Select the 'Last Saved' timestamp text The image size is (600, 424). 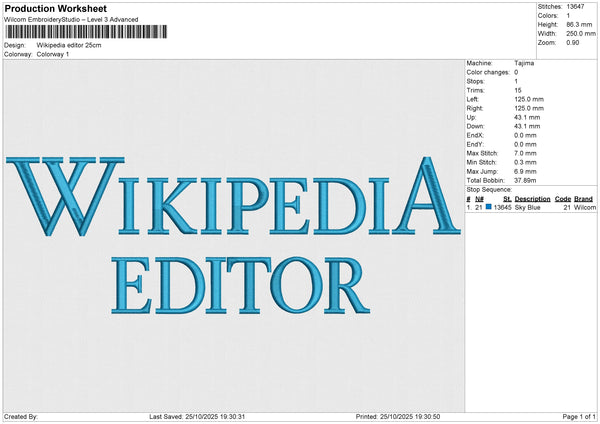[x=197, y=417]
